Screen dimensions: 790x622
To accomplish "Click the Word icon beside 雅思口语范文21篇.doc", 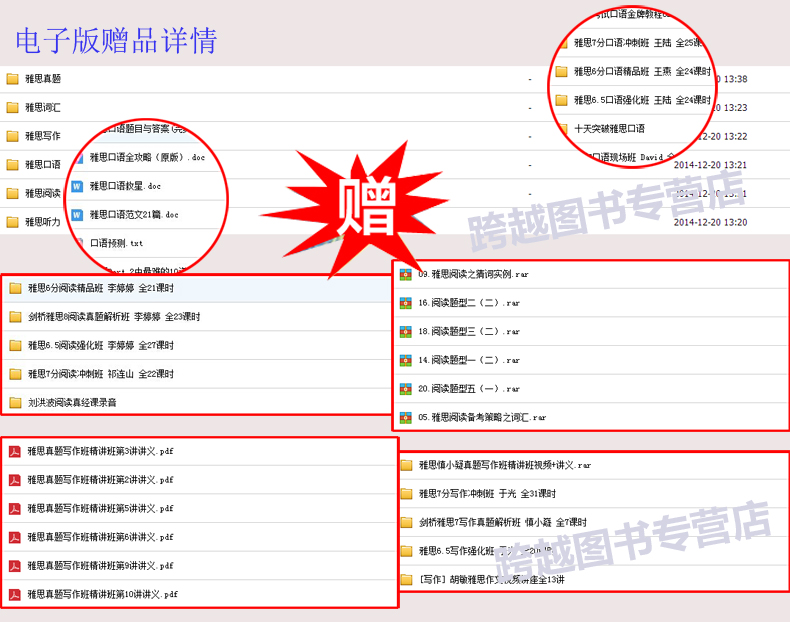I will [77, 215].
